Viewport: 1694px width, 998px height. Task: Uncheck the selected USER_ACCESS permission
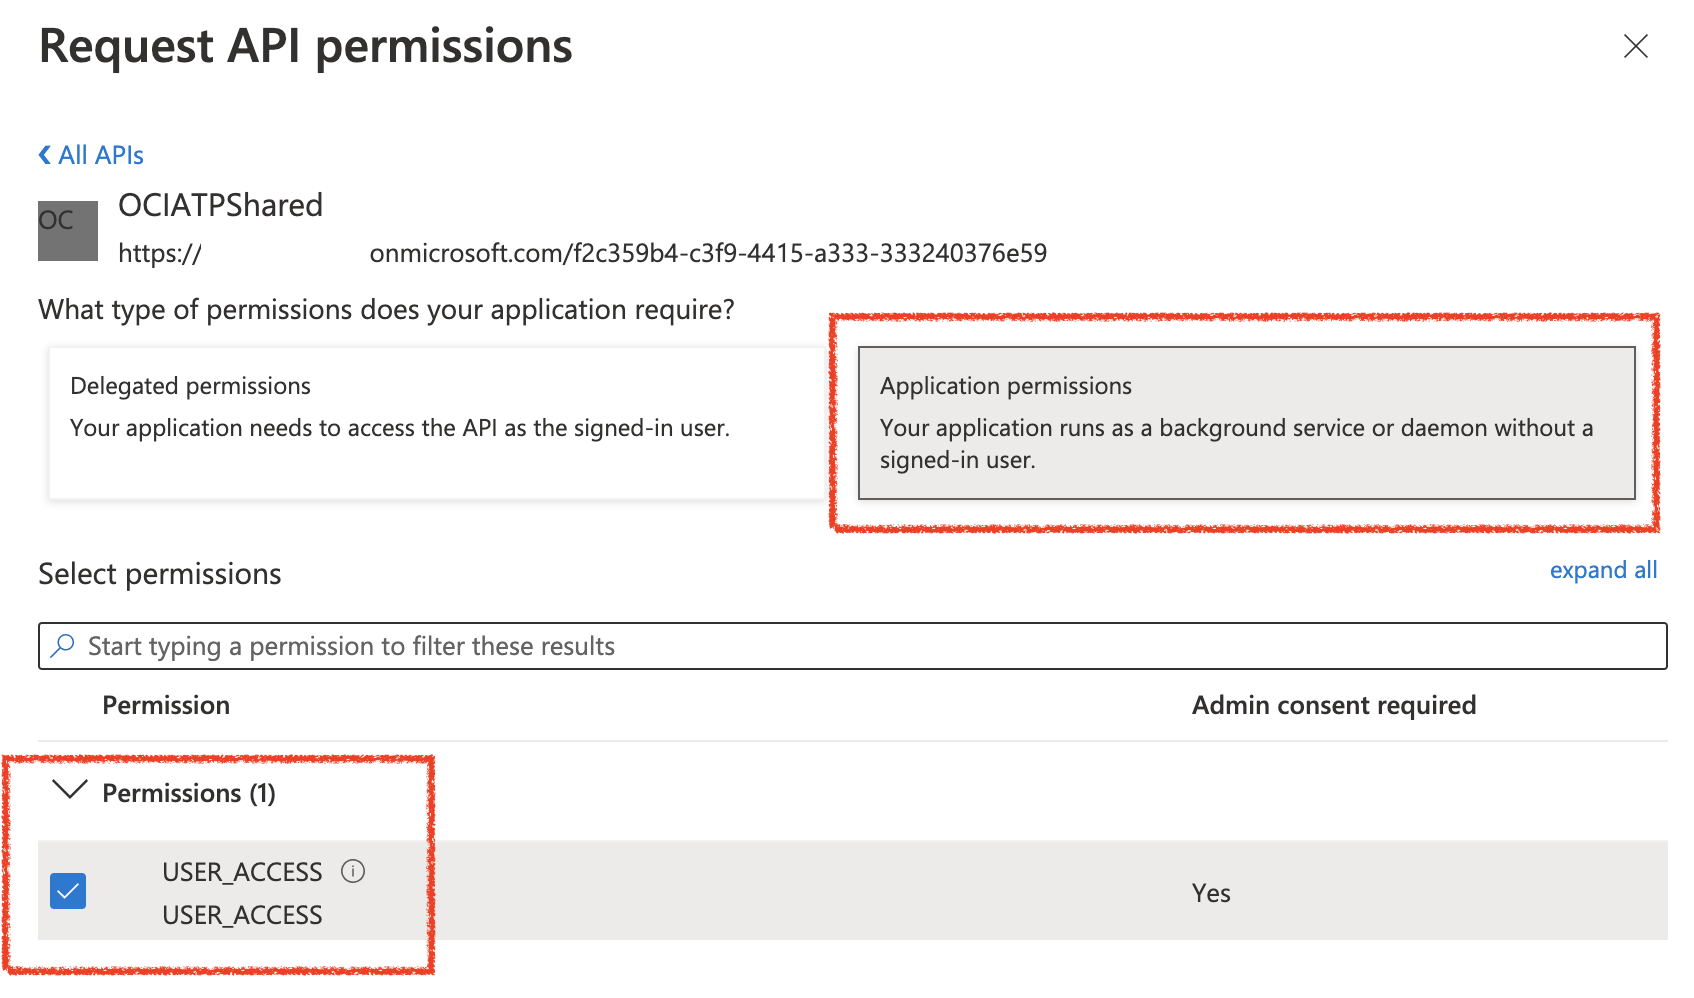[67, 890]
